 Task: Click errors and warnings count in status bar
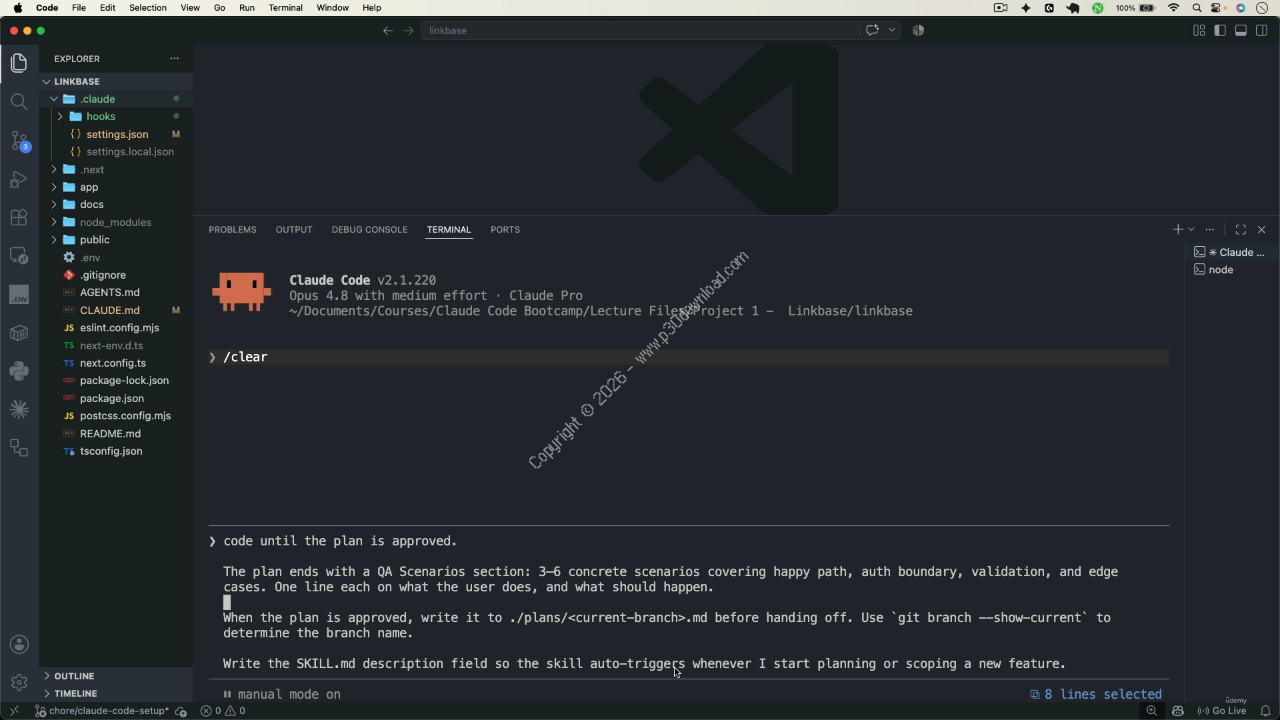[x=223, y=711]
